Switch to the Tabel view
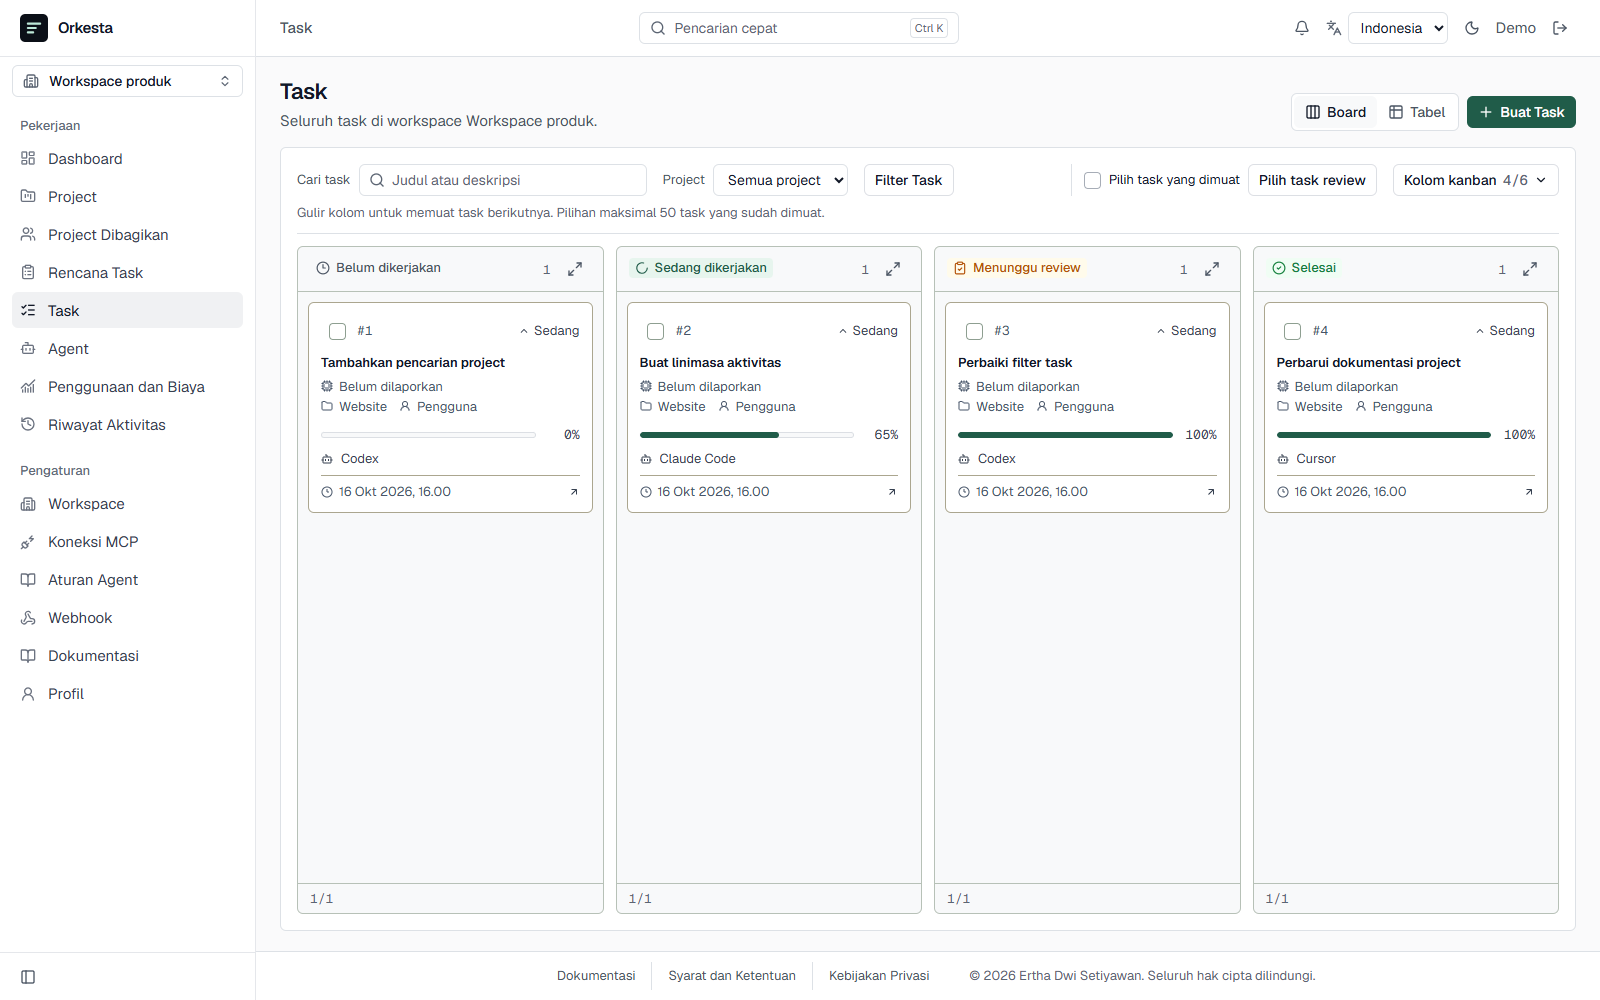This screenshot has width=1600, height=1000. [1417, 112]
